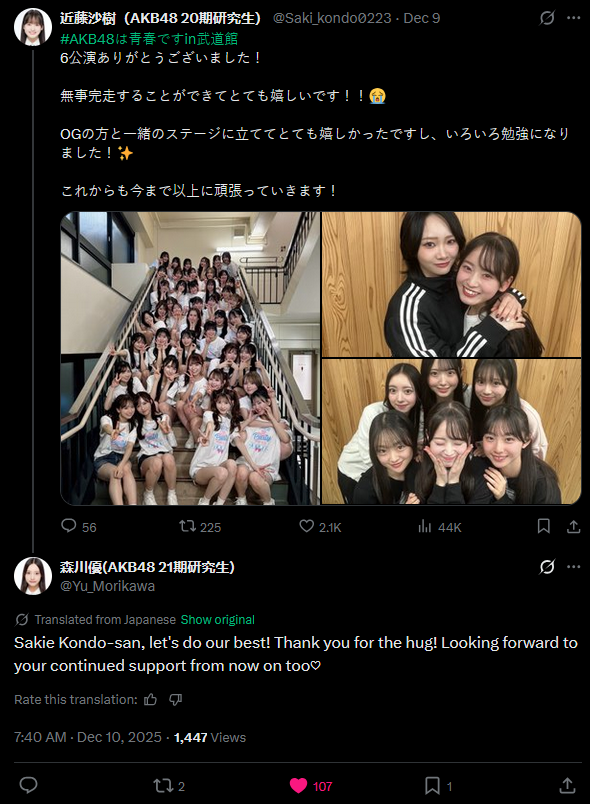Open @Yu_Morikawa profile handle
Viewport: 590px width, 804px height.
click(108, 586)
